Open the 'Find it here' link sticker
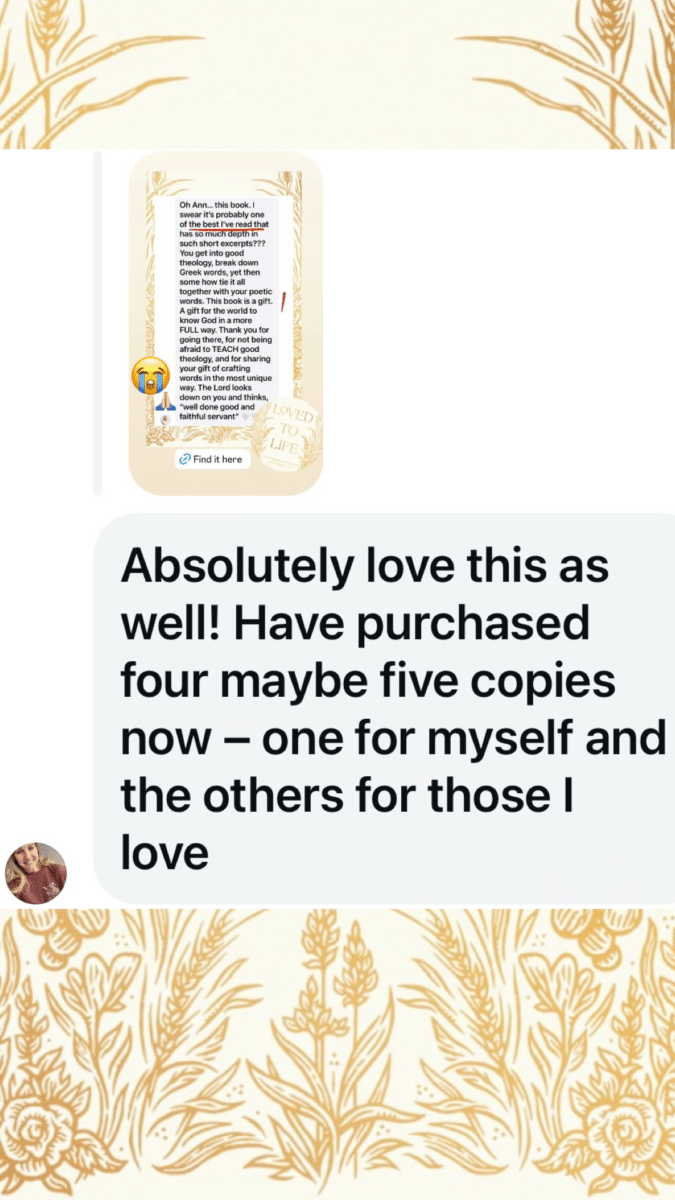Viewport: 675px width, 1200px height. pyautogui.click(x=211, y=459)
